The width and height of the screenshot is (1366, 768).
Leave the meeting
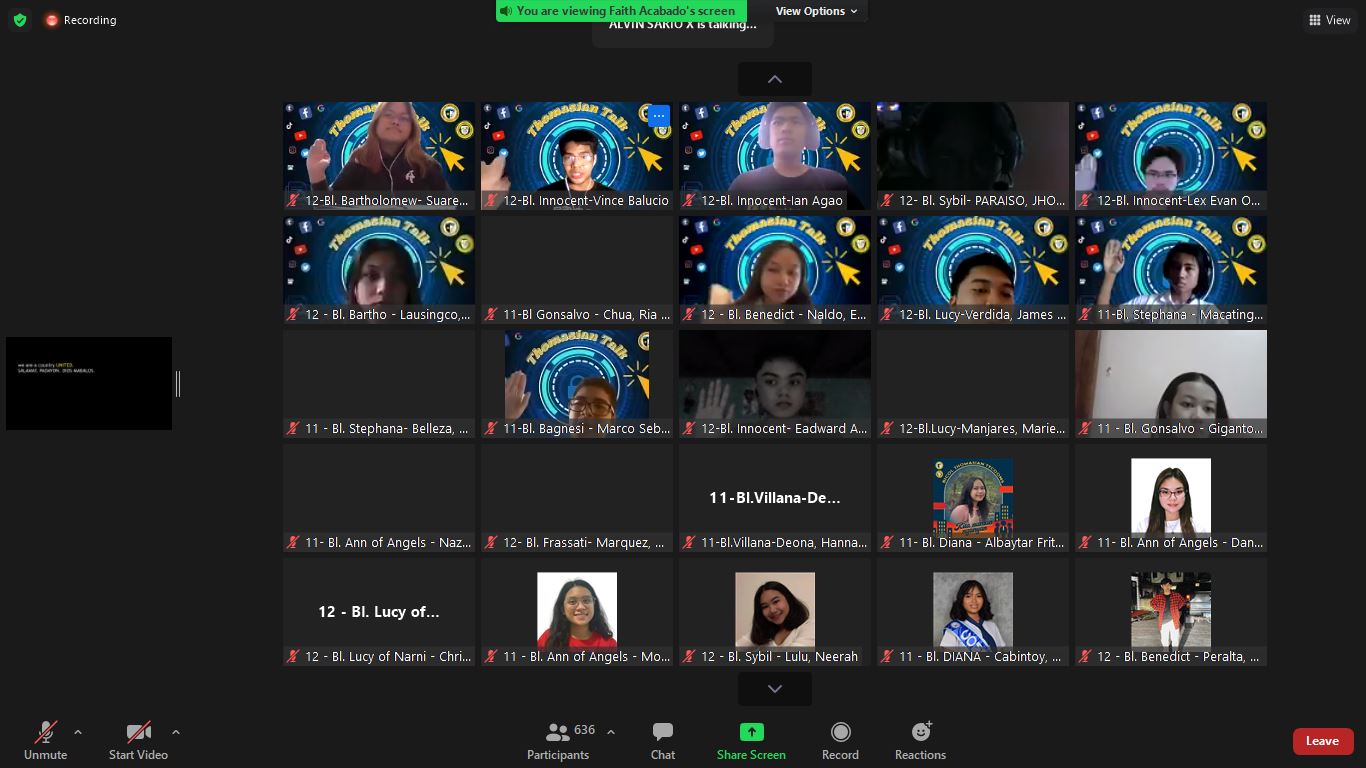coord(1322,741)
